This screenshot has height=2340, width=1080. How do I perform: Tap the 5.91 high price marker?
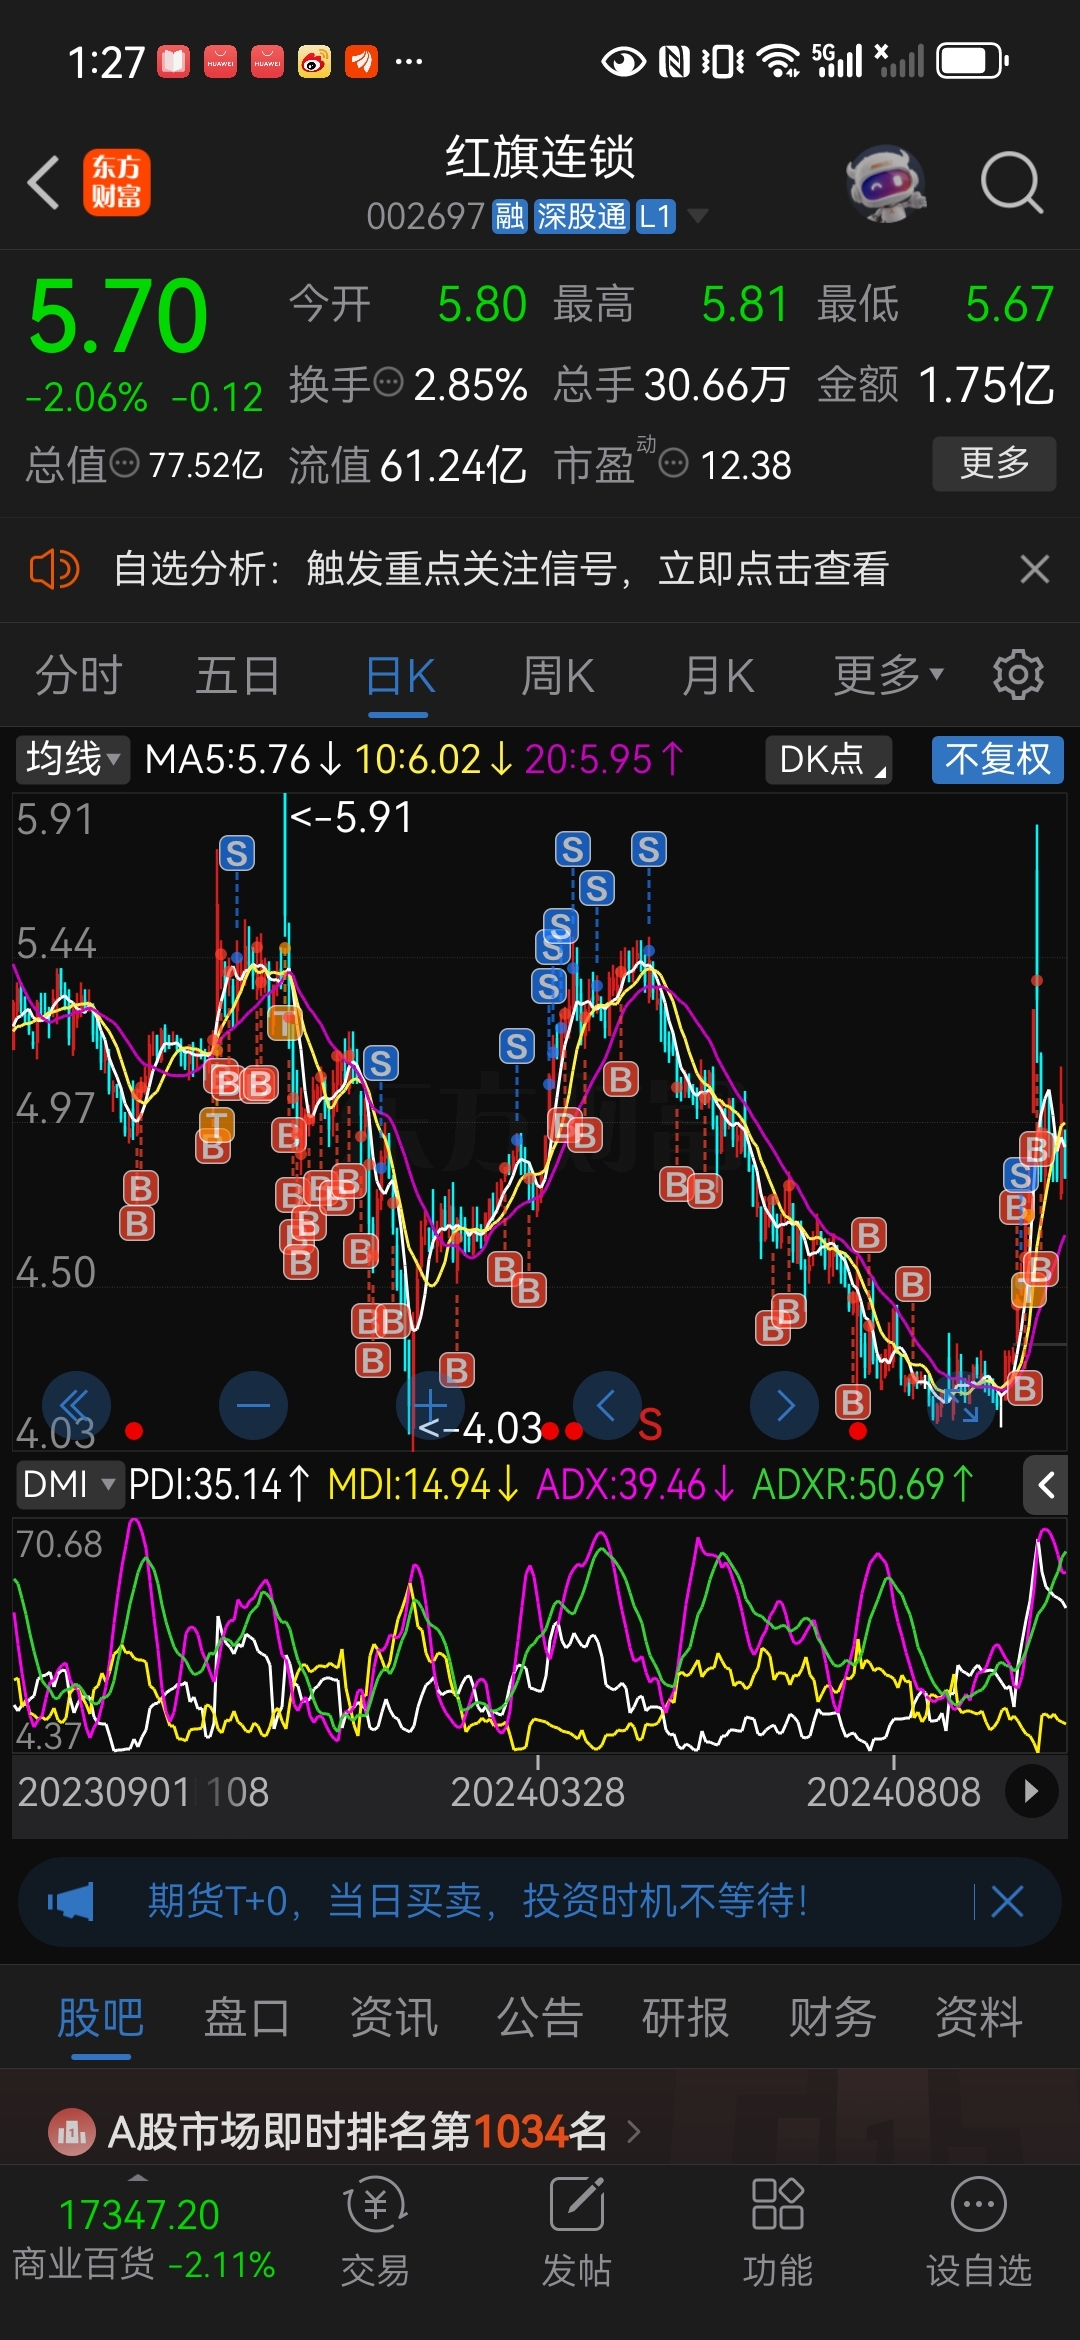pyautogui.click(x=350, y=818)
